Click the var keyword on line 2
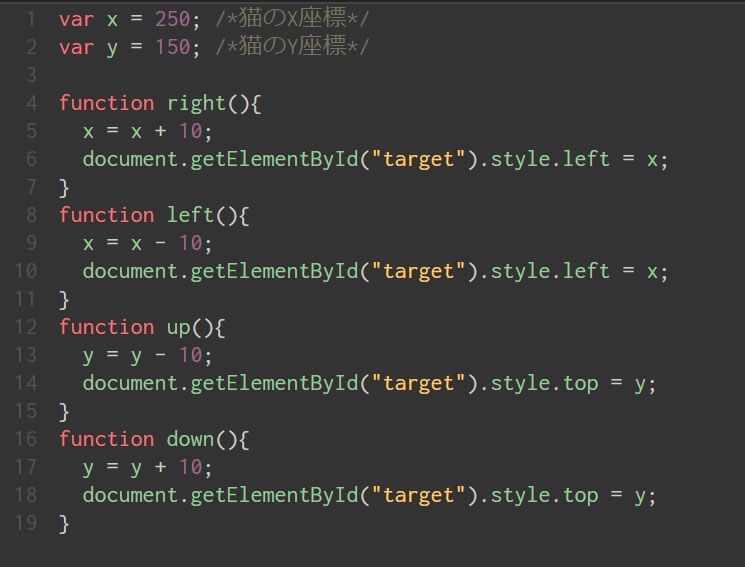The image size is (745, 567). click(x=76, y=47)
